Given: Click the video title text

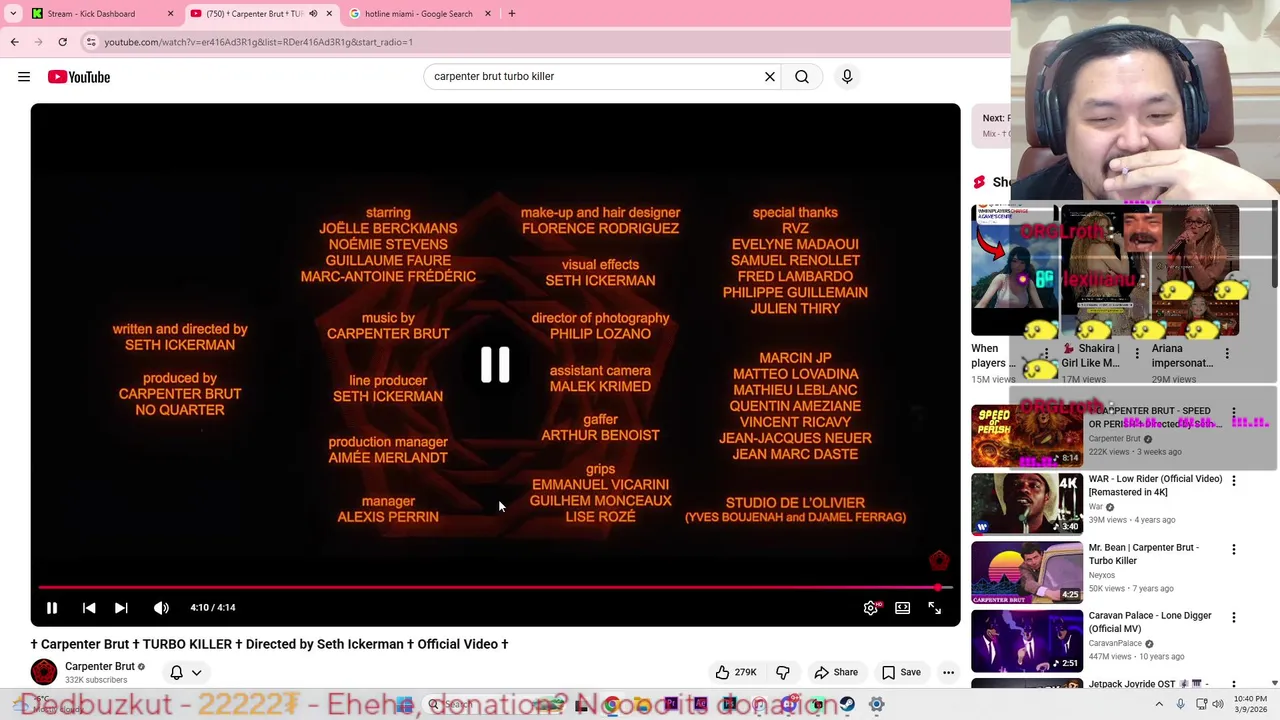Looking at the screenshot, I should point(270,645).
